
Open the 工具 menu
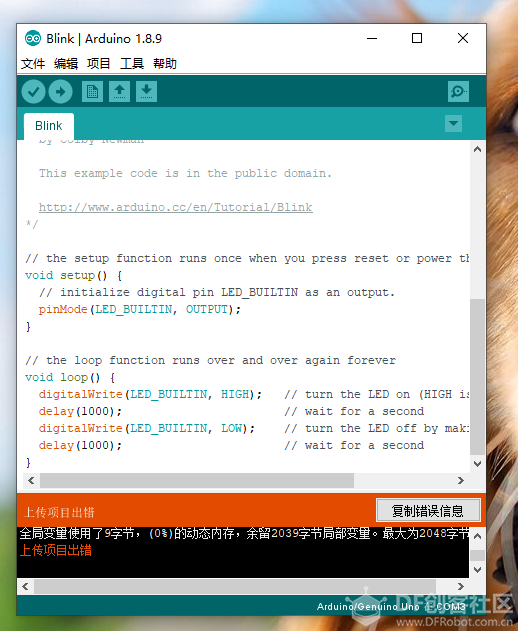click(132, 64)
